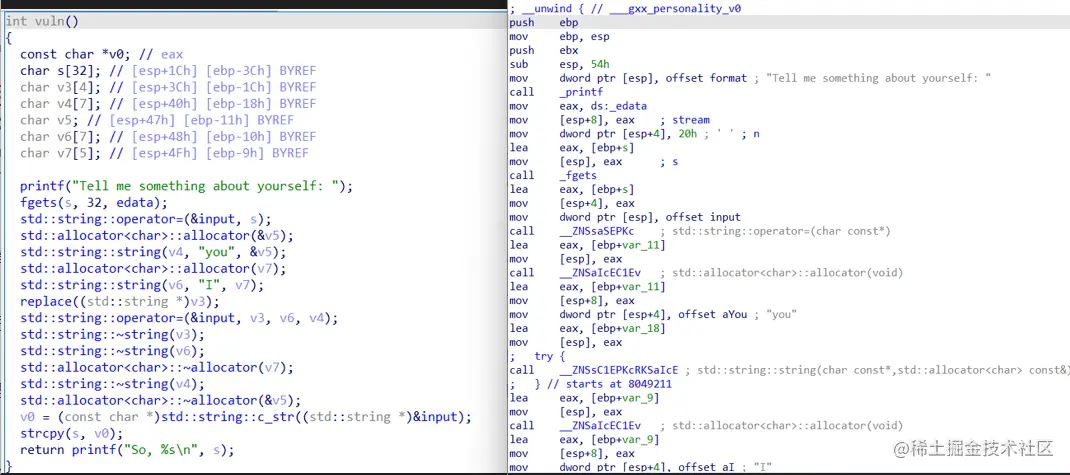Click the 'v0 = (const char *)std::string::c_str' line
The width and height of the screenshot is (1070, 475).
[x=246, y=416]
